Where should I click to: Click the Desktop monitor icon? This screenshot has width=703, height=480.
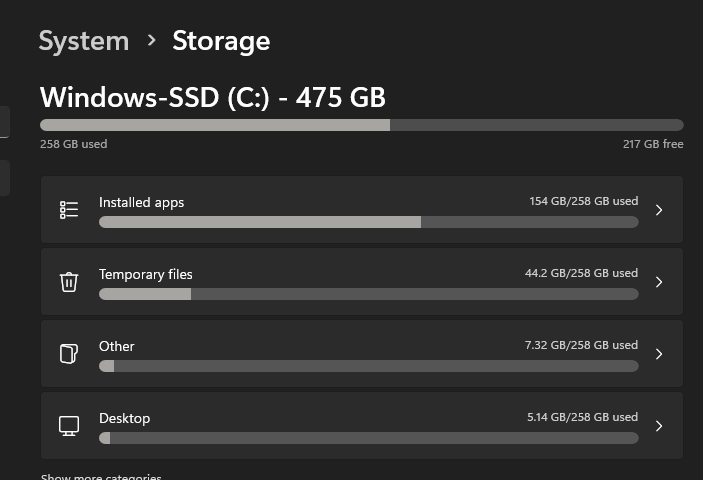coord(69,426)
